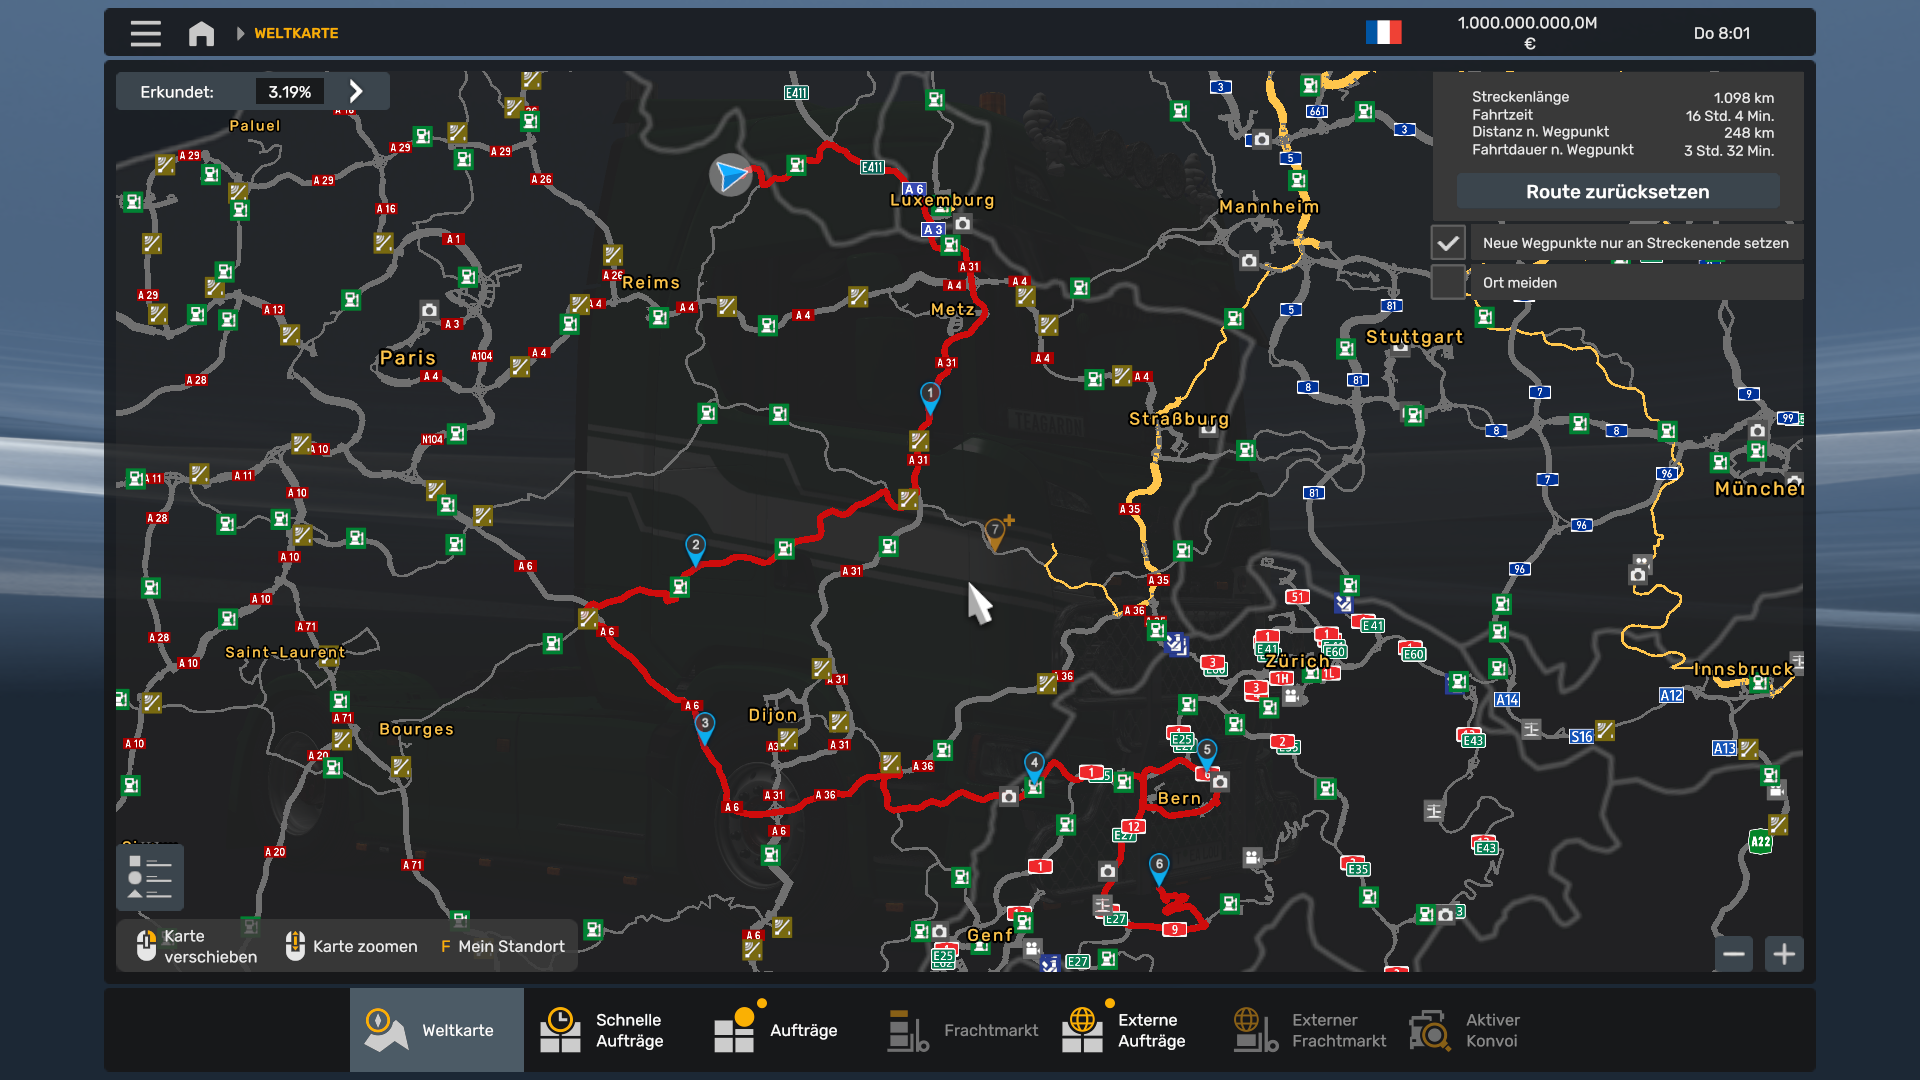Click the orange waypoint 7 marker
The image size is (1920, 1080).
point(995,532)
